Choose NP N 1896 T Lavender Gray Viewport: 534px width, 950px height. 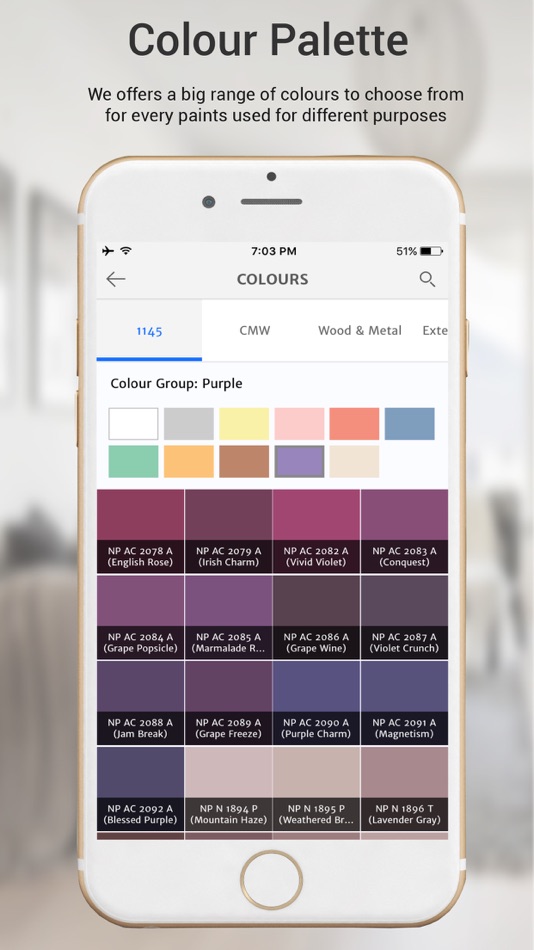[x=404, y=789]
